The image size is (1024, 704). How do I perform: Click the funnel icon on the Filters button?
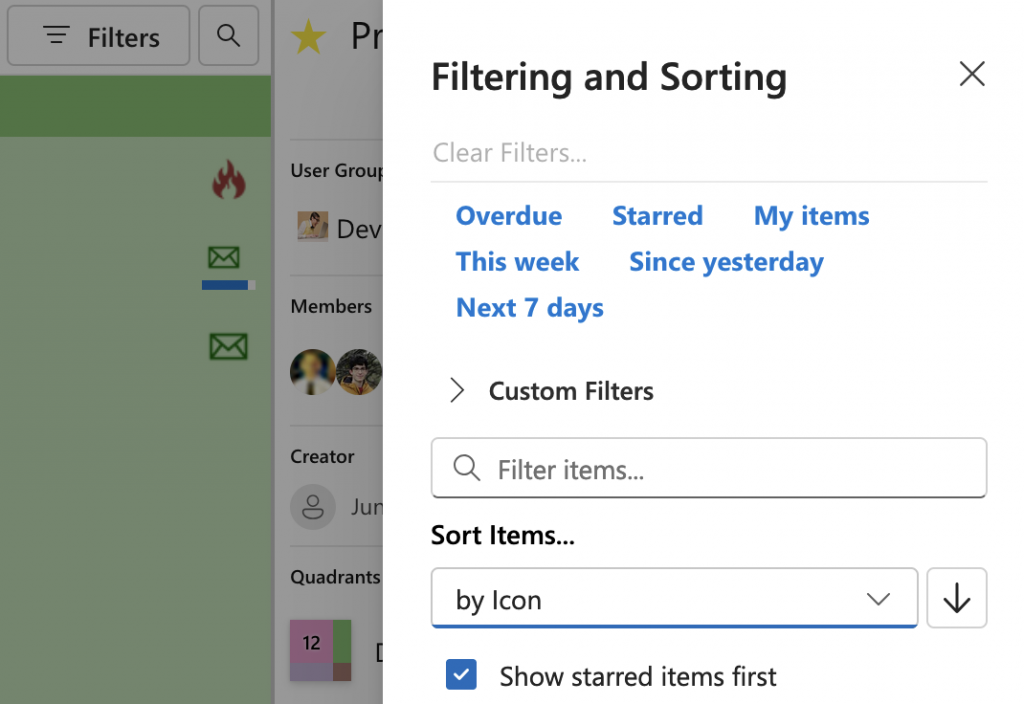tap(56, 35)
